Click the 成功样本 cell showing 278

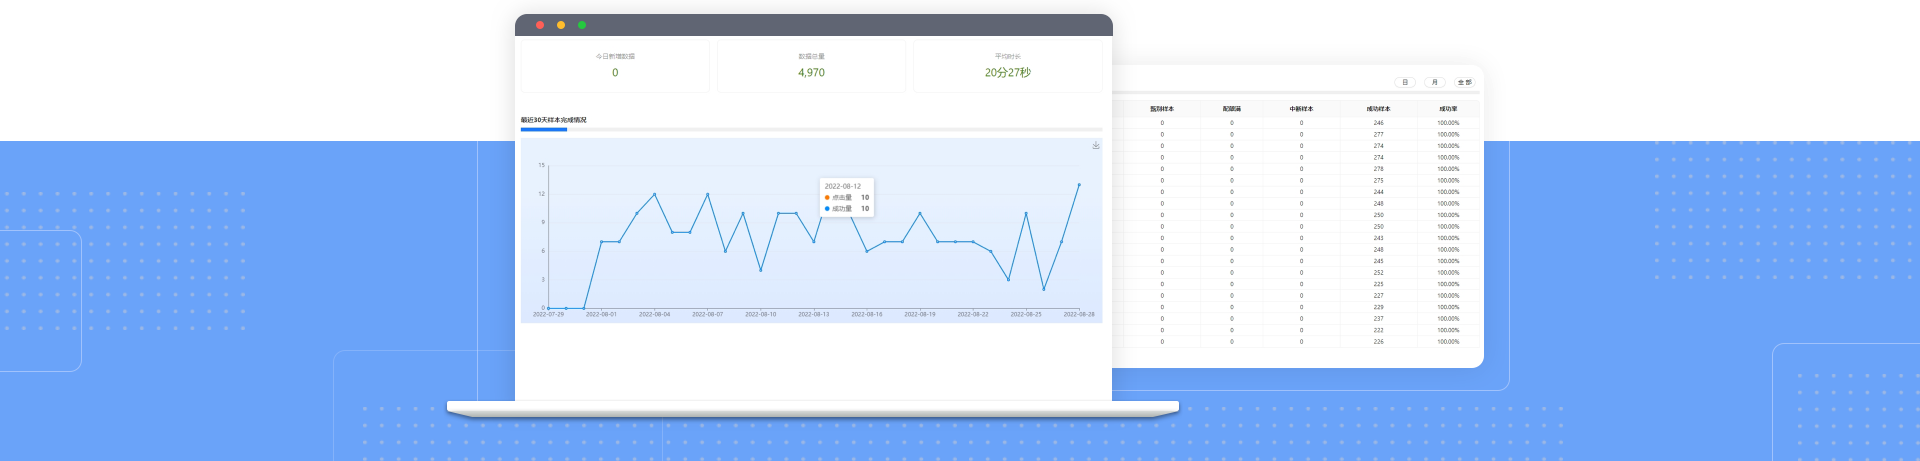pos(1378,169)
